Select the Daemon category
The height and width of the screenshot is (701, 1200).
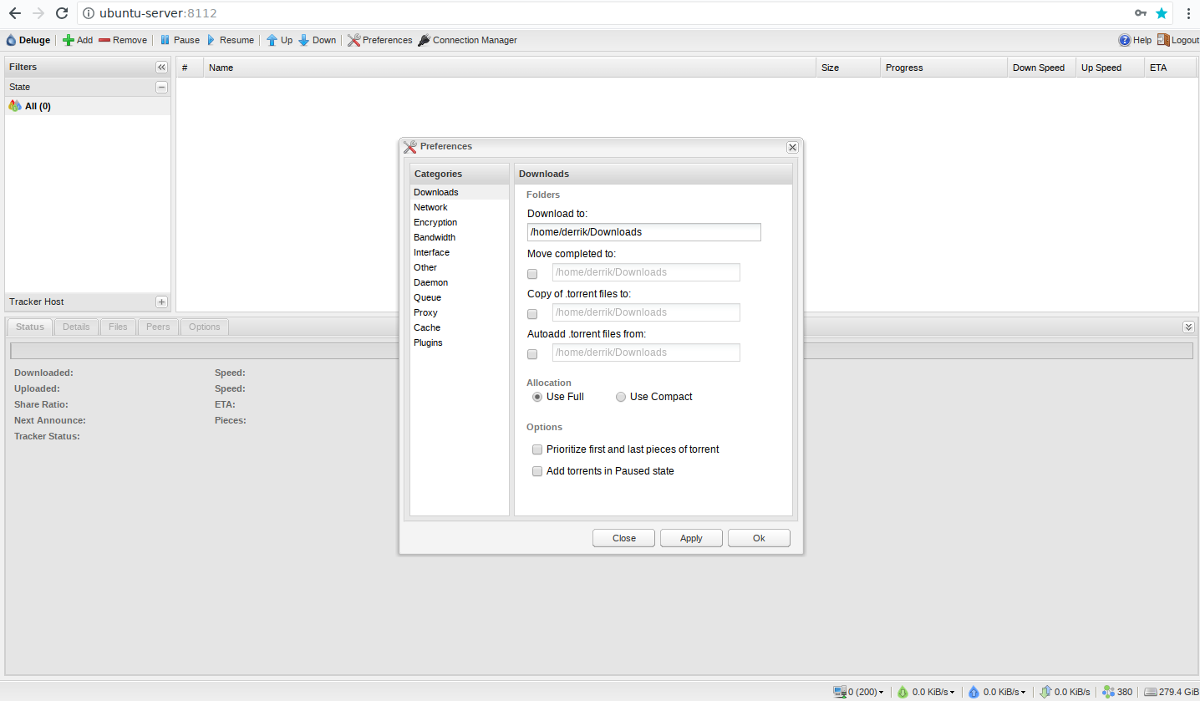click(x=459, y=282)
